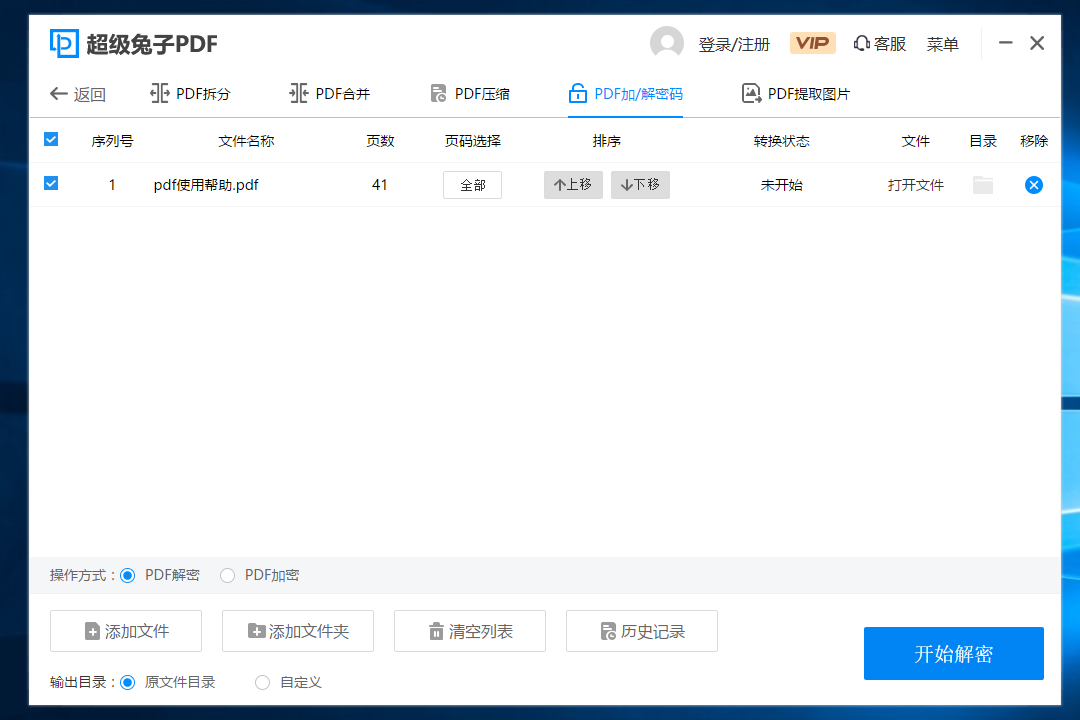Viewport: 1080px width, 720px height.
Task: Open the 全部 page range selector
Action: coord(472,185)
